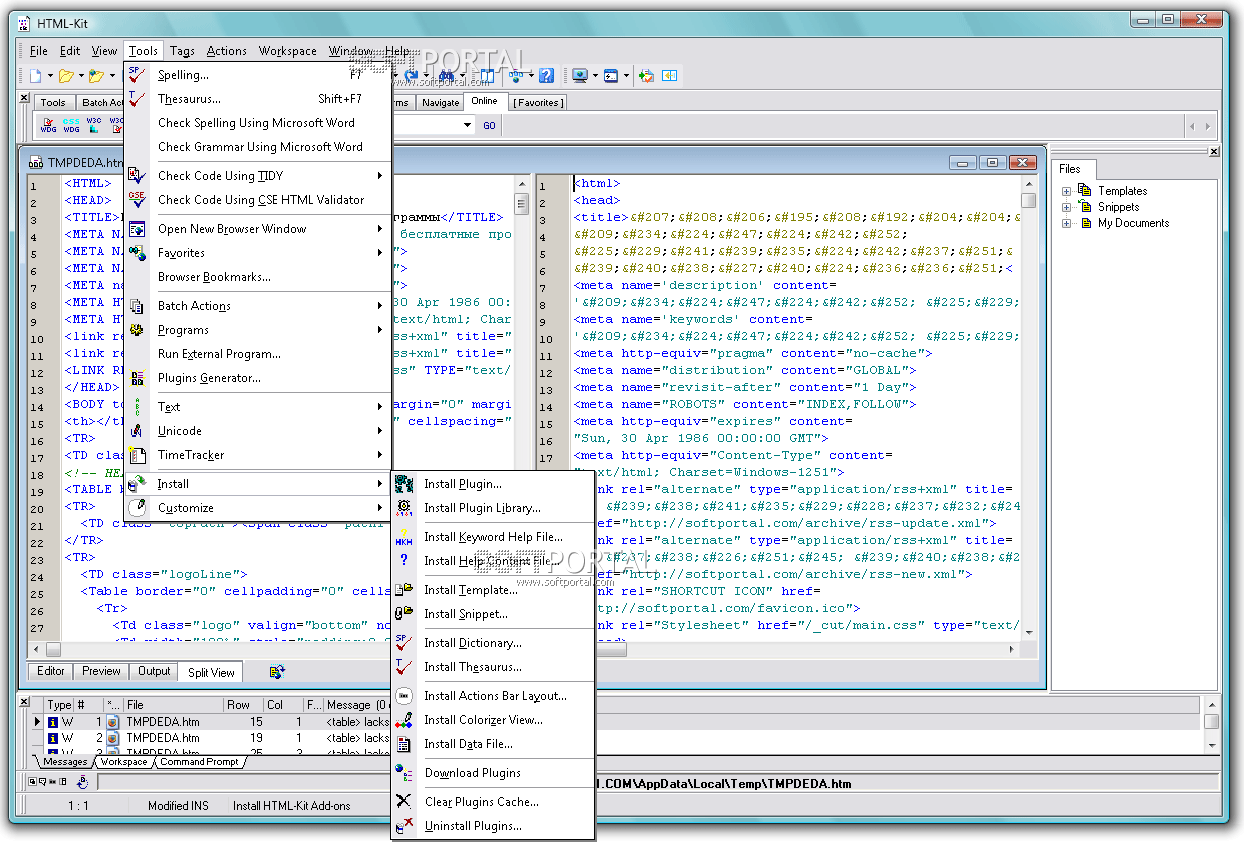The width and height of the screenshot is (1244, 845).
Task: Expand the Templates tree node
Action: (x=1067, y=191)
